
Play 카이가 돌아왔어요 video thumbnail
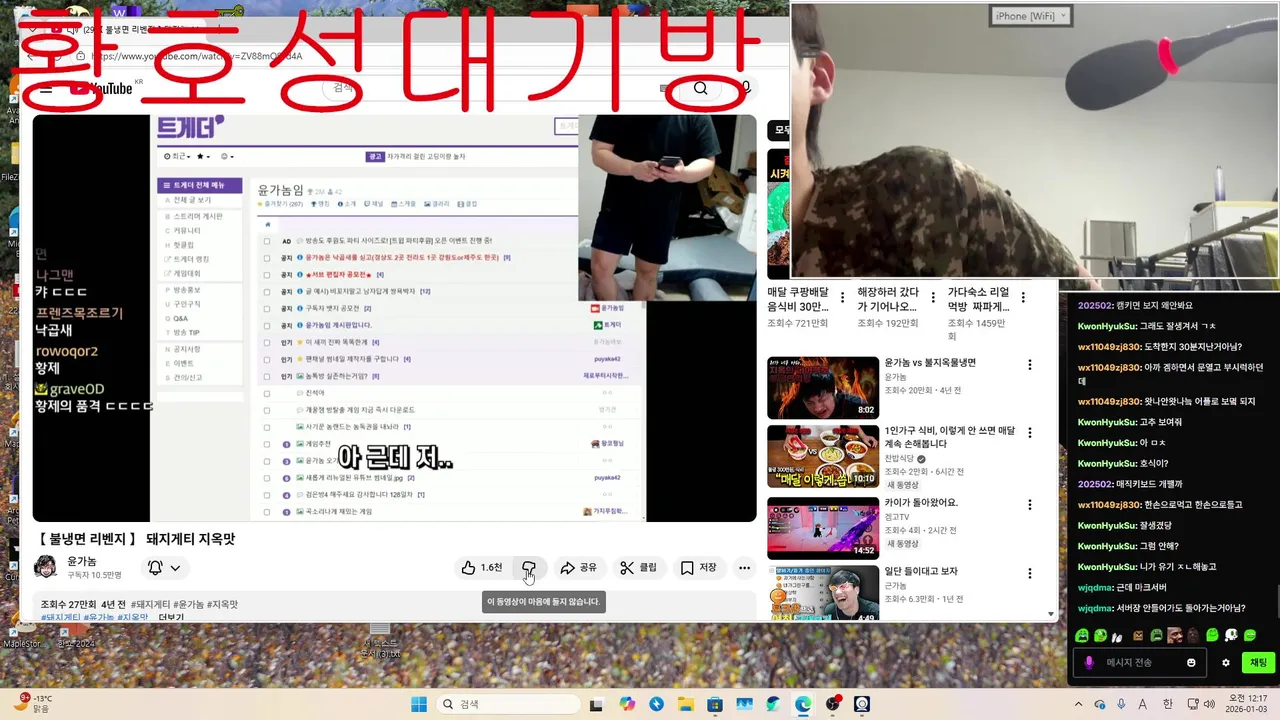tap(822, 527)
